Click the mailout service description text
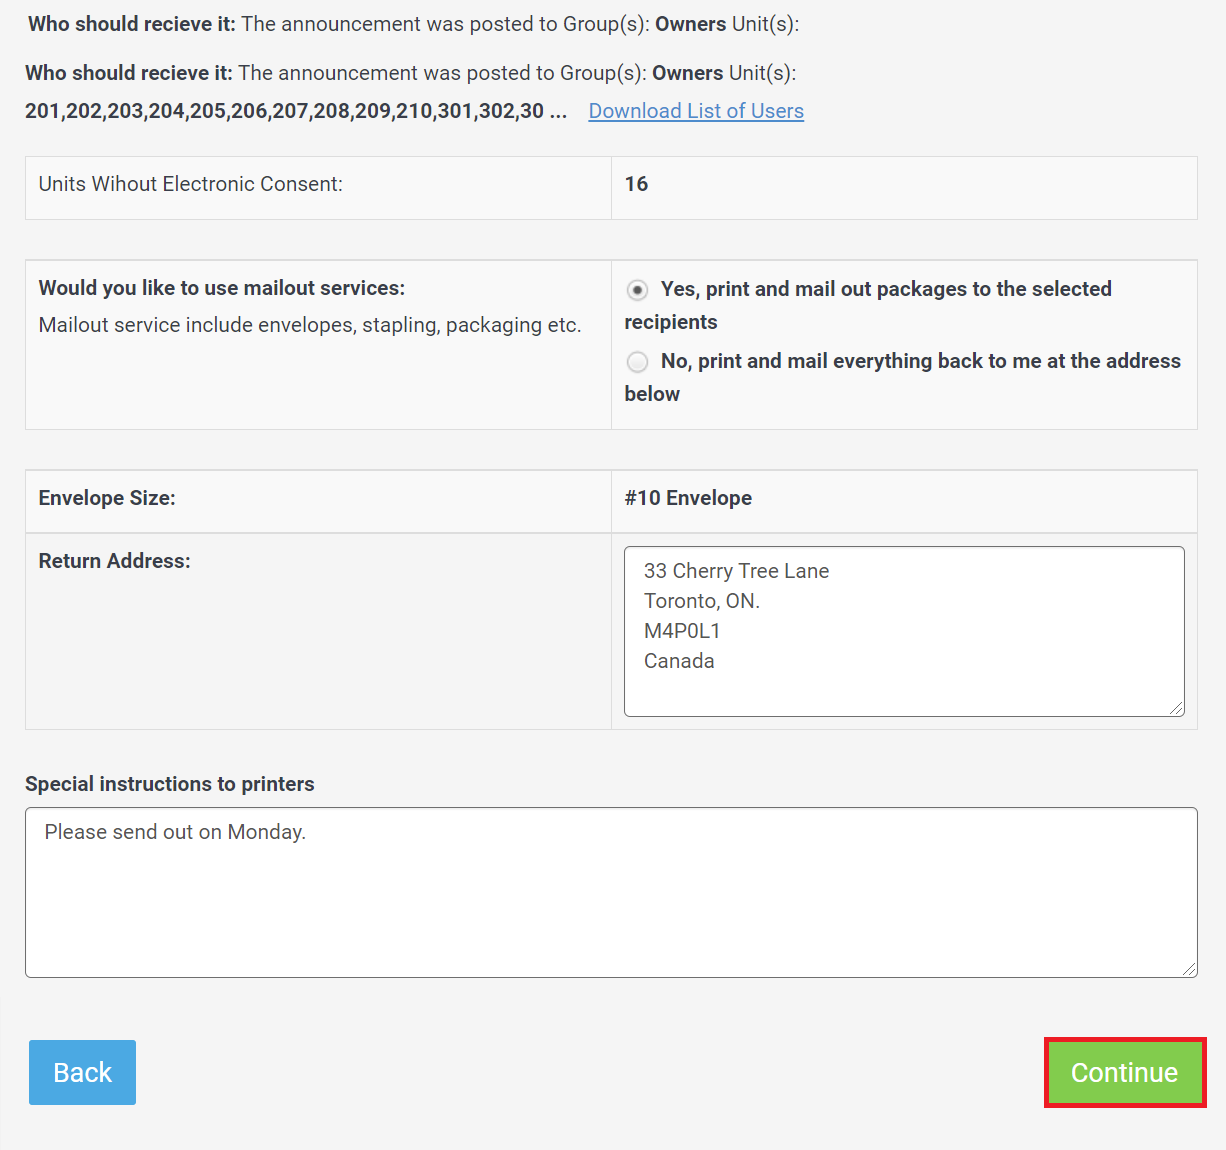The height and width of the screenshot is (1150, 1226). click(x=310, y=325)
